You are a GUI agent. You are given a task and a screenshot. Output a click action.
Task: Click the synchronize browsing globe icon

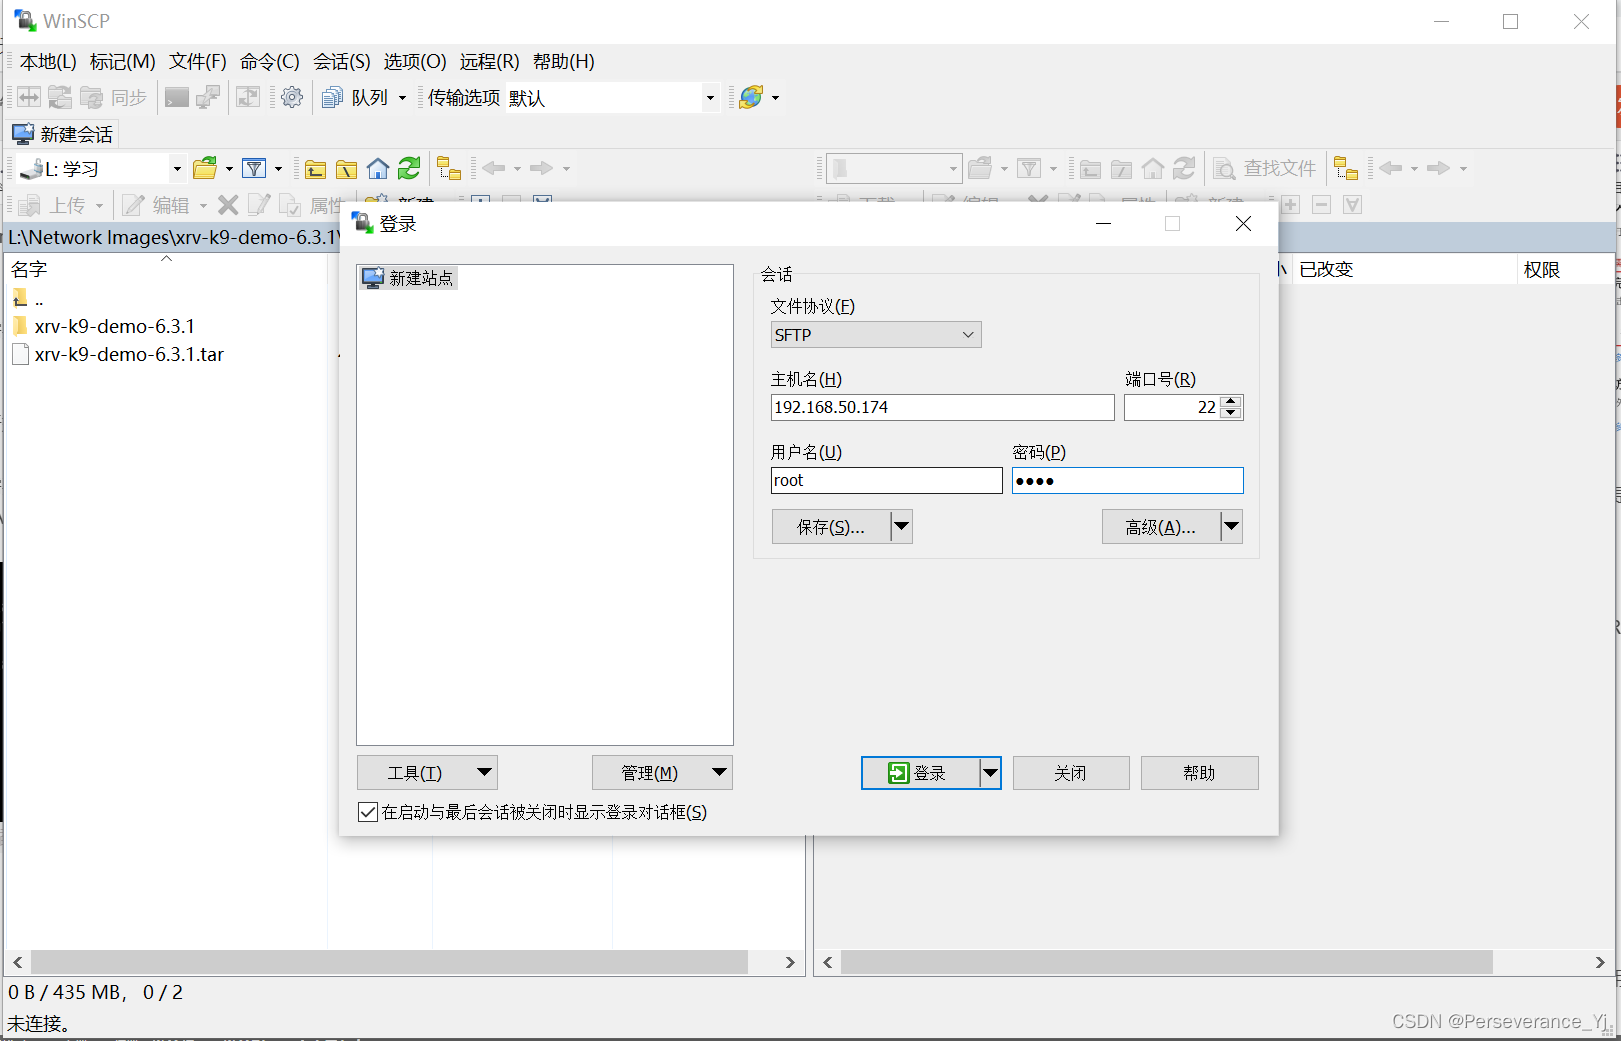751,97
